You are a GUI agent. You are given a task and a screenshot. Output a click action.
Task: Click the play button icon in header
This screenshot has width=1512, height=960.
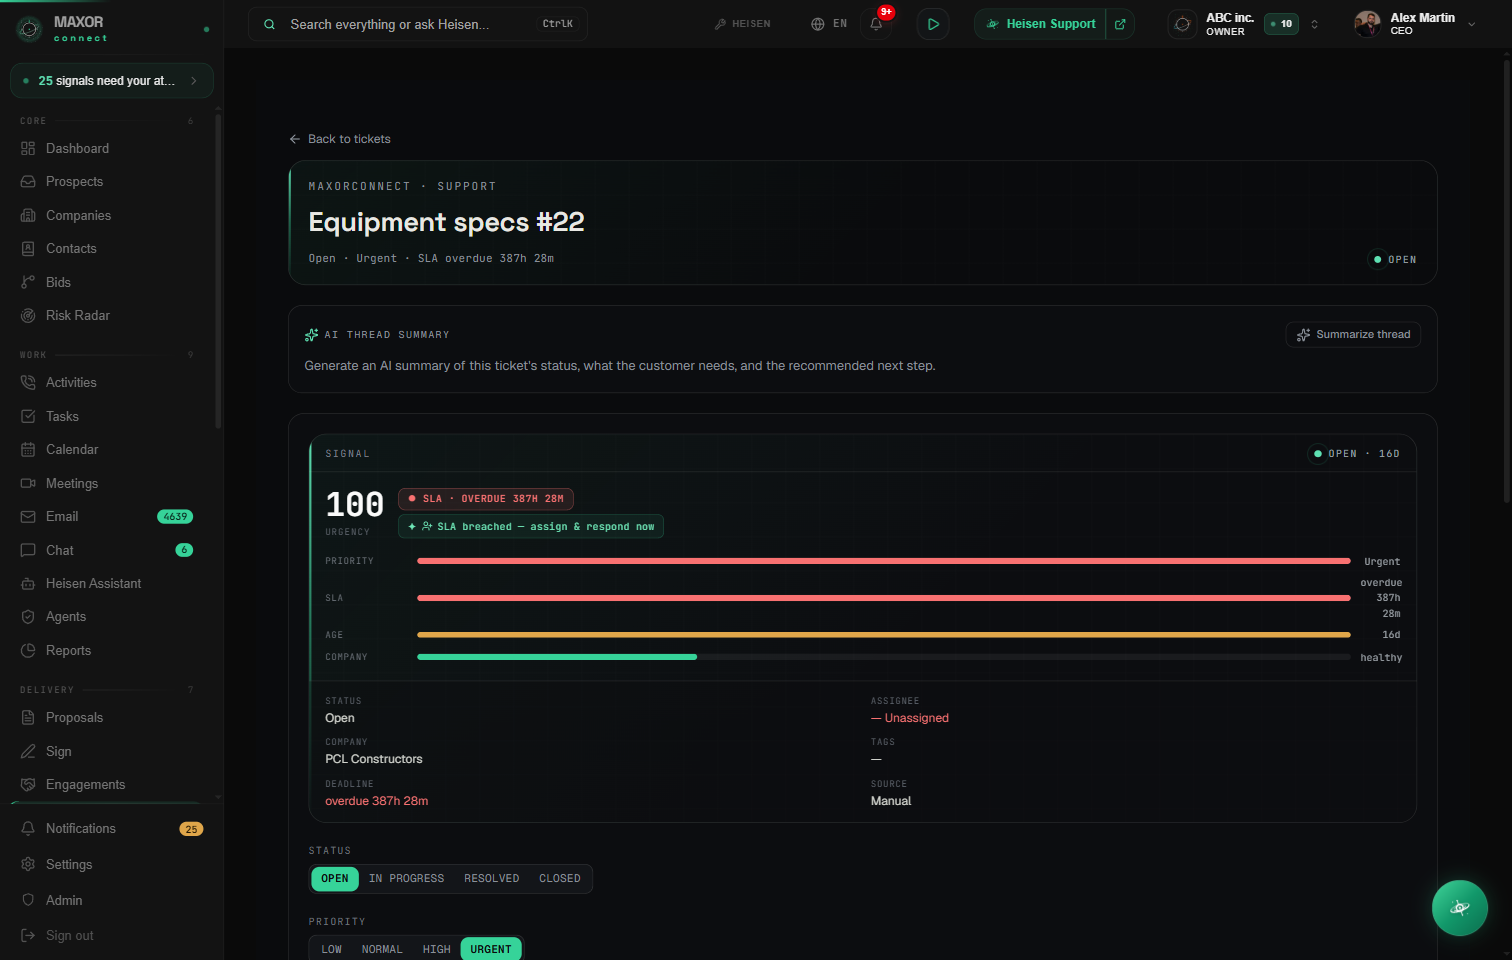pos(933,24)
